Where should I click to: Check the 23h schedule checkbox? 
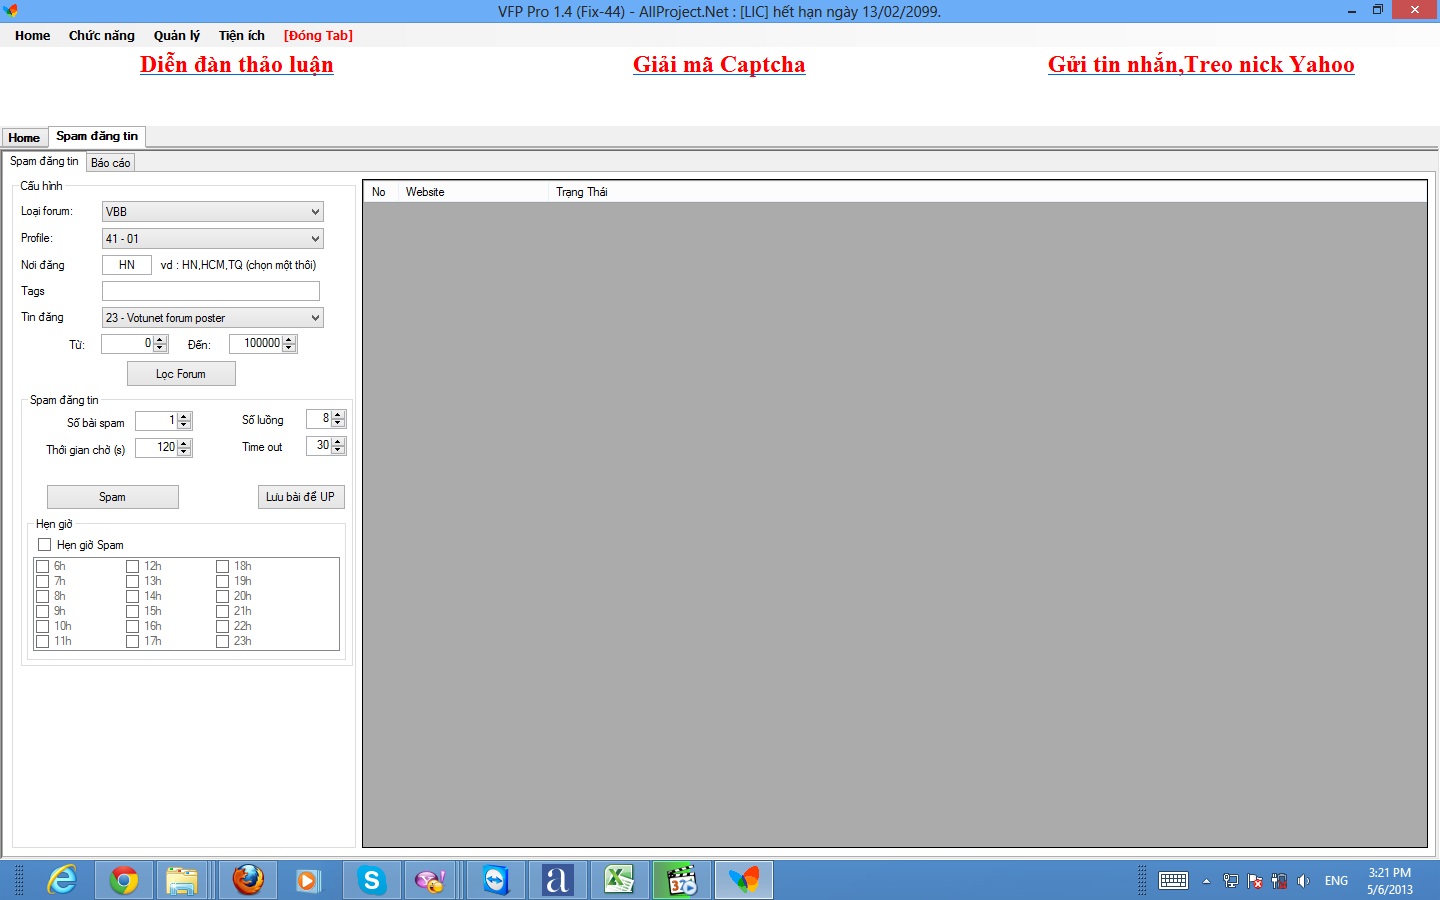tap(222, 641)
